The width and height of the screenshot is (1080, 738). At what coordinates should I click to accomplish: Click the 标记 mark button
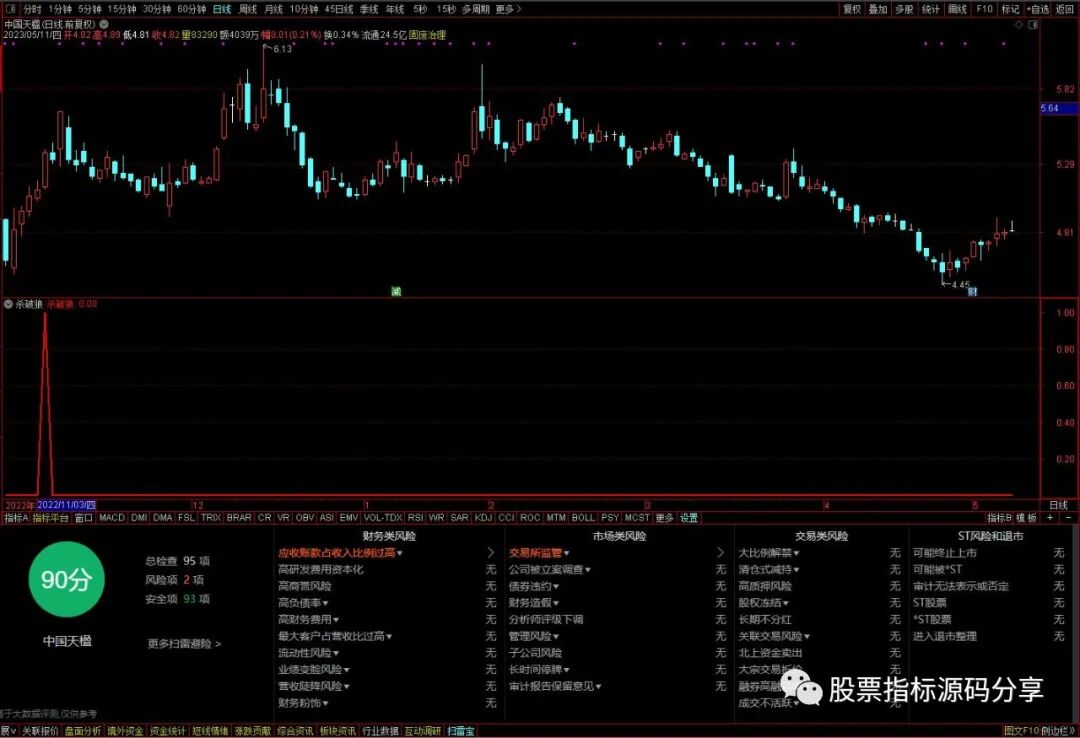coord(1010,9)
